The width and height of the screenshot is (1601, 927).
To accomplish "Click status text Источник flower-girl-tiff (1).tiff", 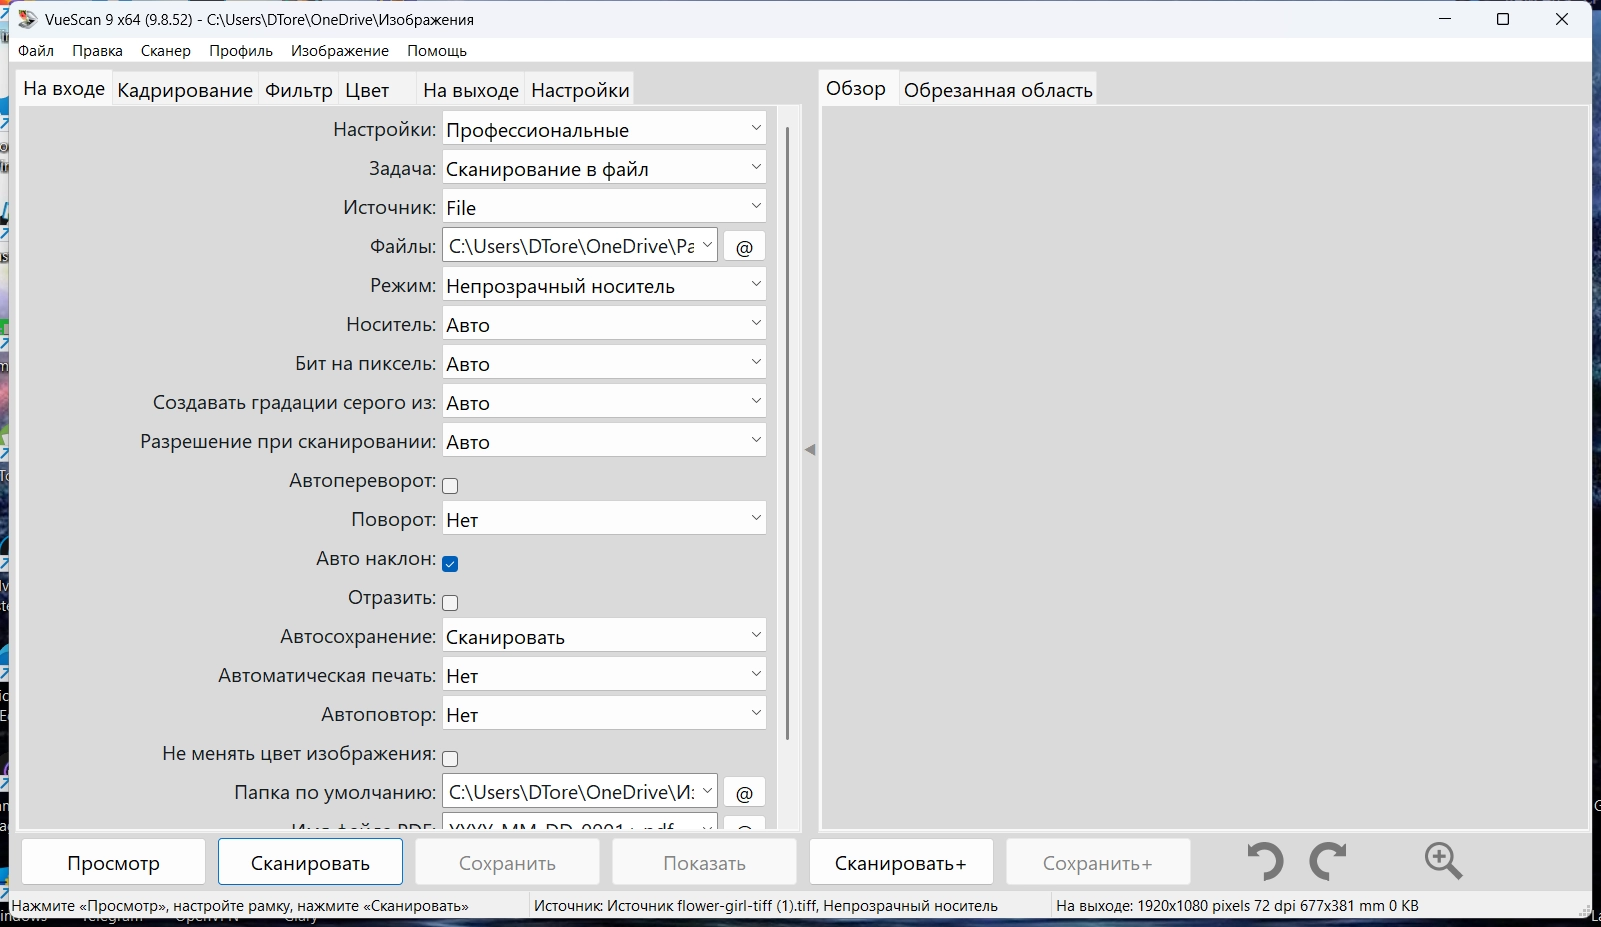I will [765, 906].
